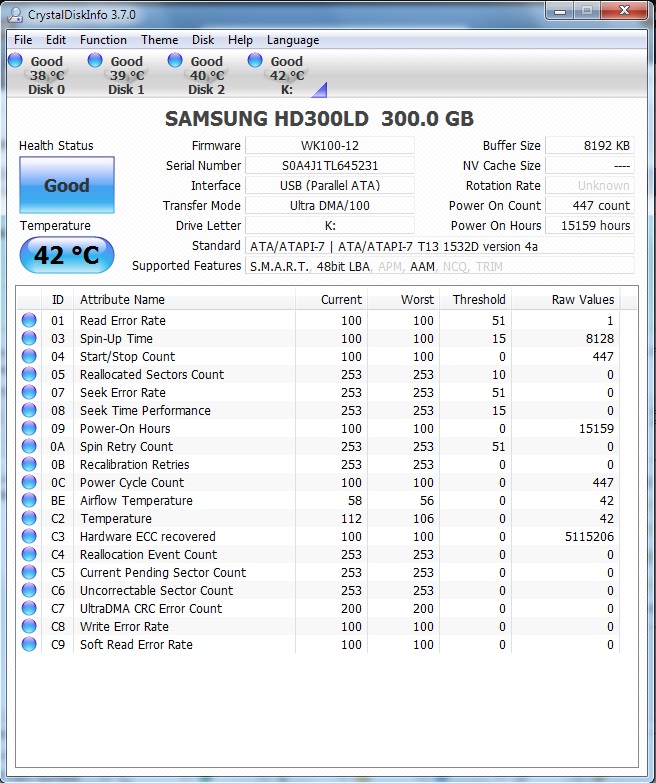The height and width of the screenshot is (783, 656).
Task: Click status orb for Reallocated Sectors Count
Action: click(x=29, y=374)
